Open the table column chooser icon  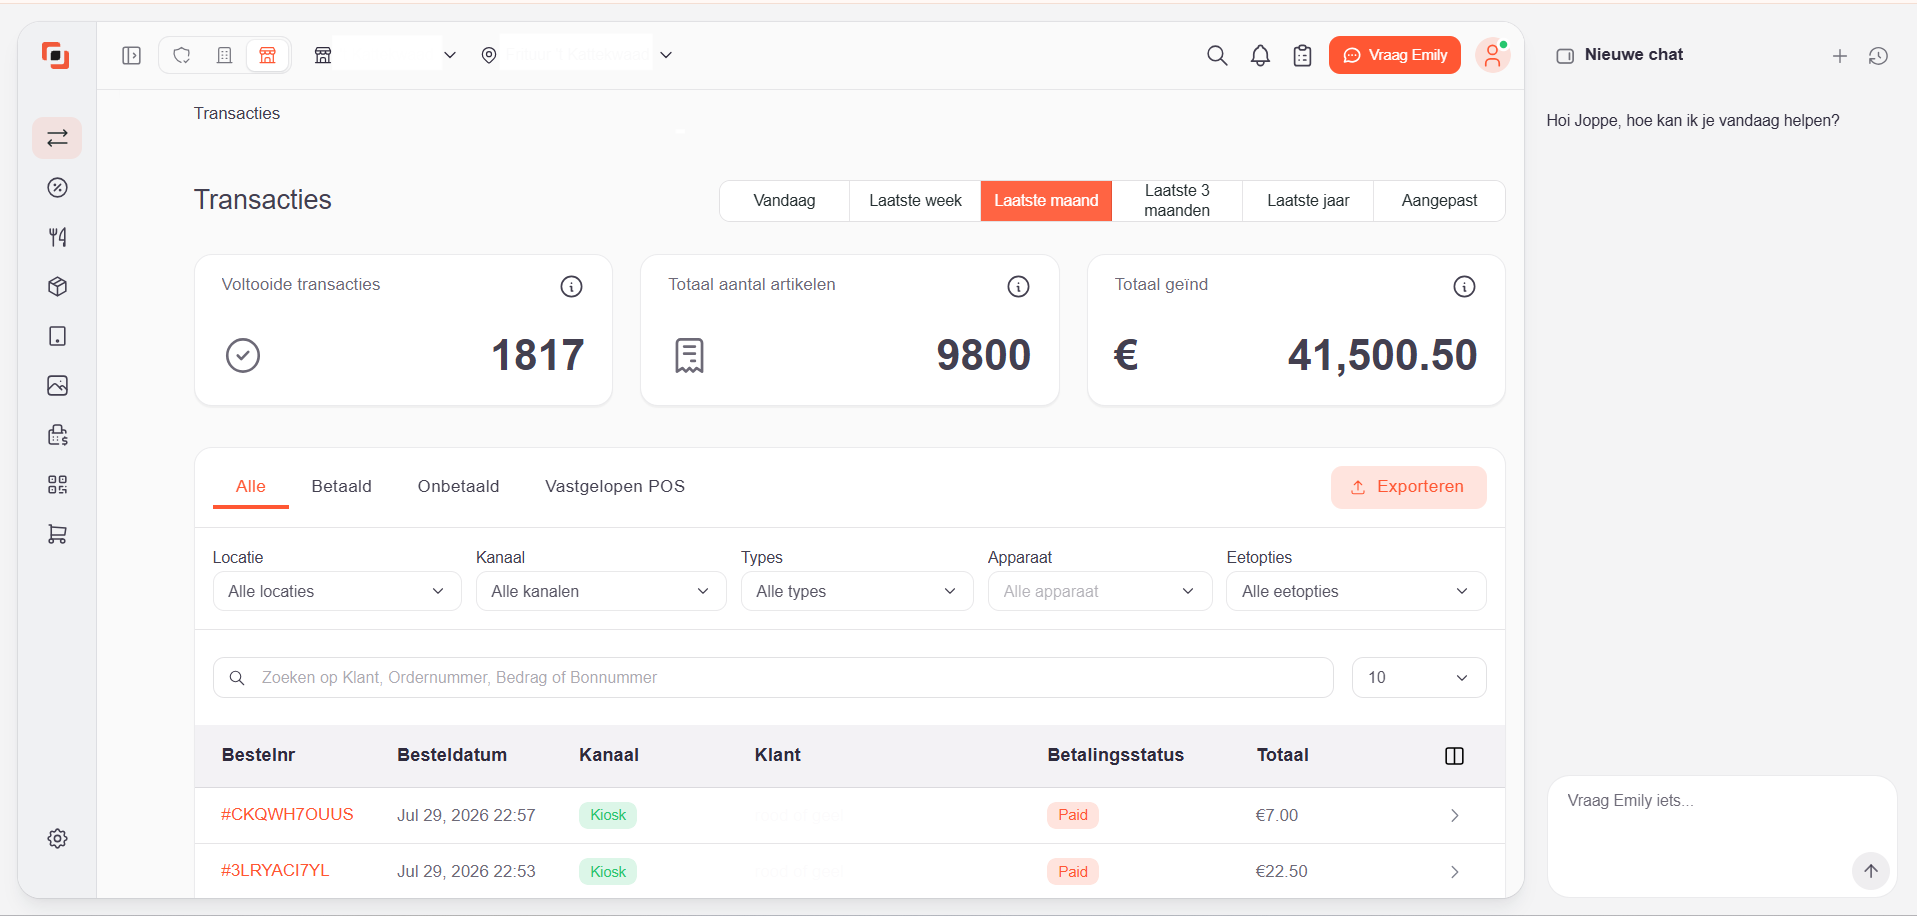pyautogui.click(x=1454, y=756)
